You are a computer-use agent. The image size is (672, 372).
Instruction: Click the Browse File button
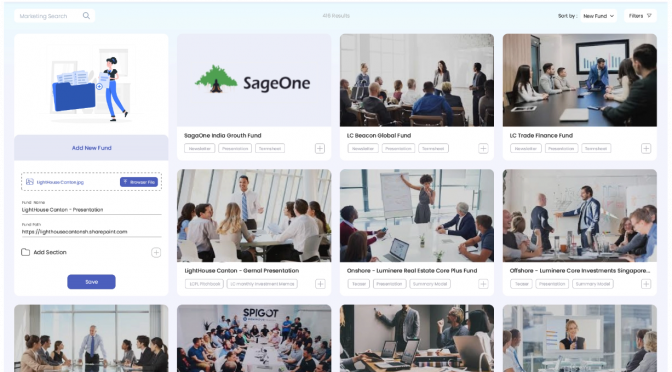click(139, 182)
